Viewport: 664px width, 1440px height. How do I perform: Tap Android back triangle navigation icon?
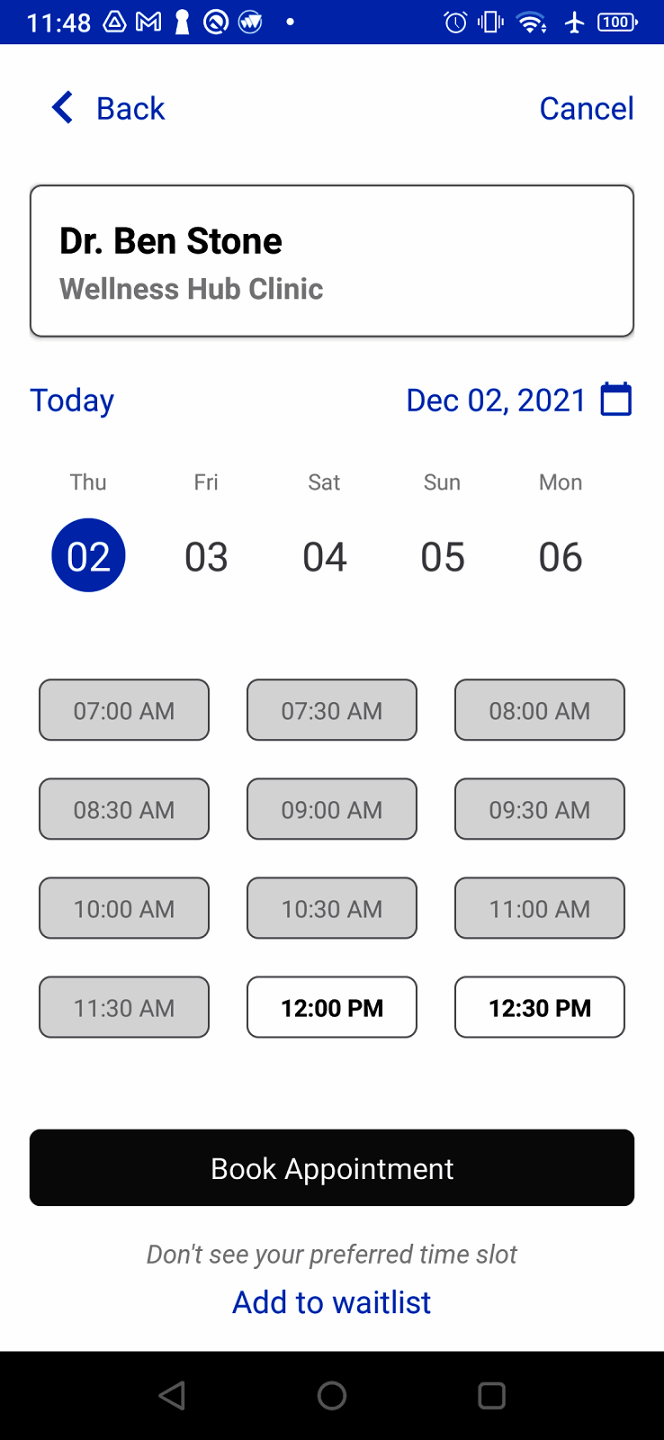click(172, 1396)
